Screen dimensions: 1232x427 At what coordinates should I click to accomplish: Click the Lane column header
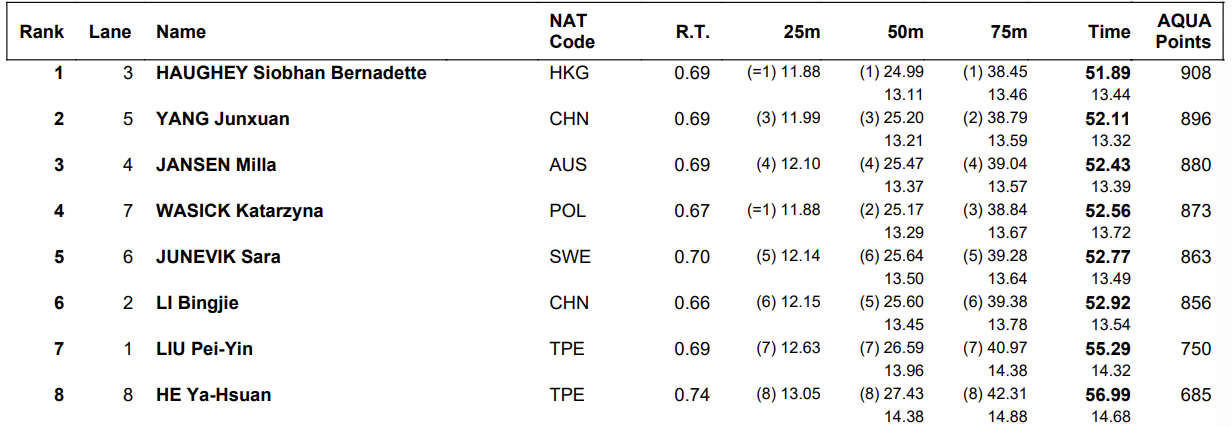110,32
